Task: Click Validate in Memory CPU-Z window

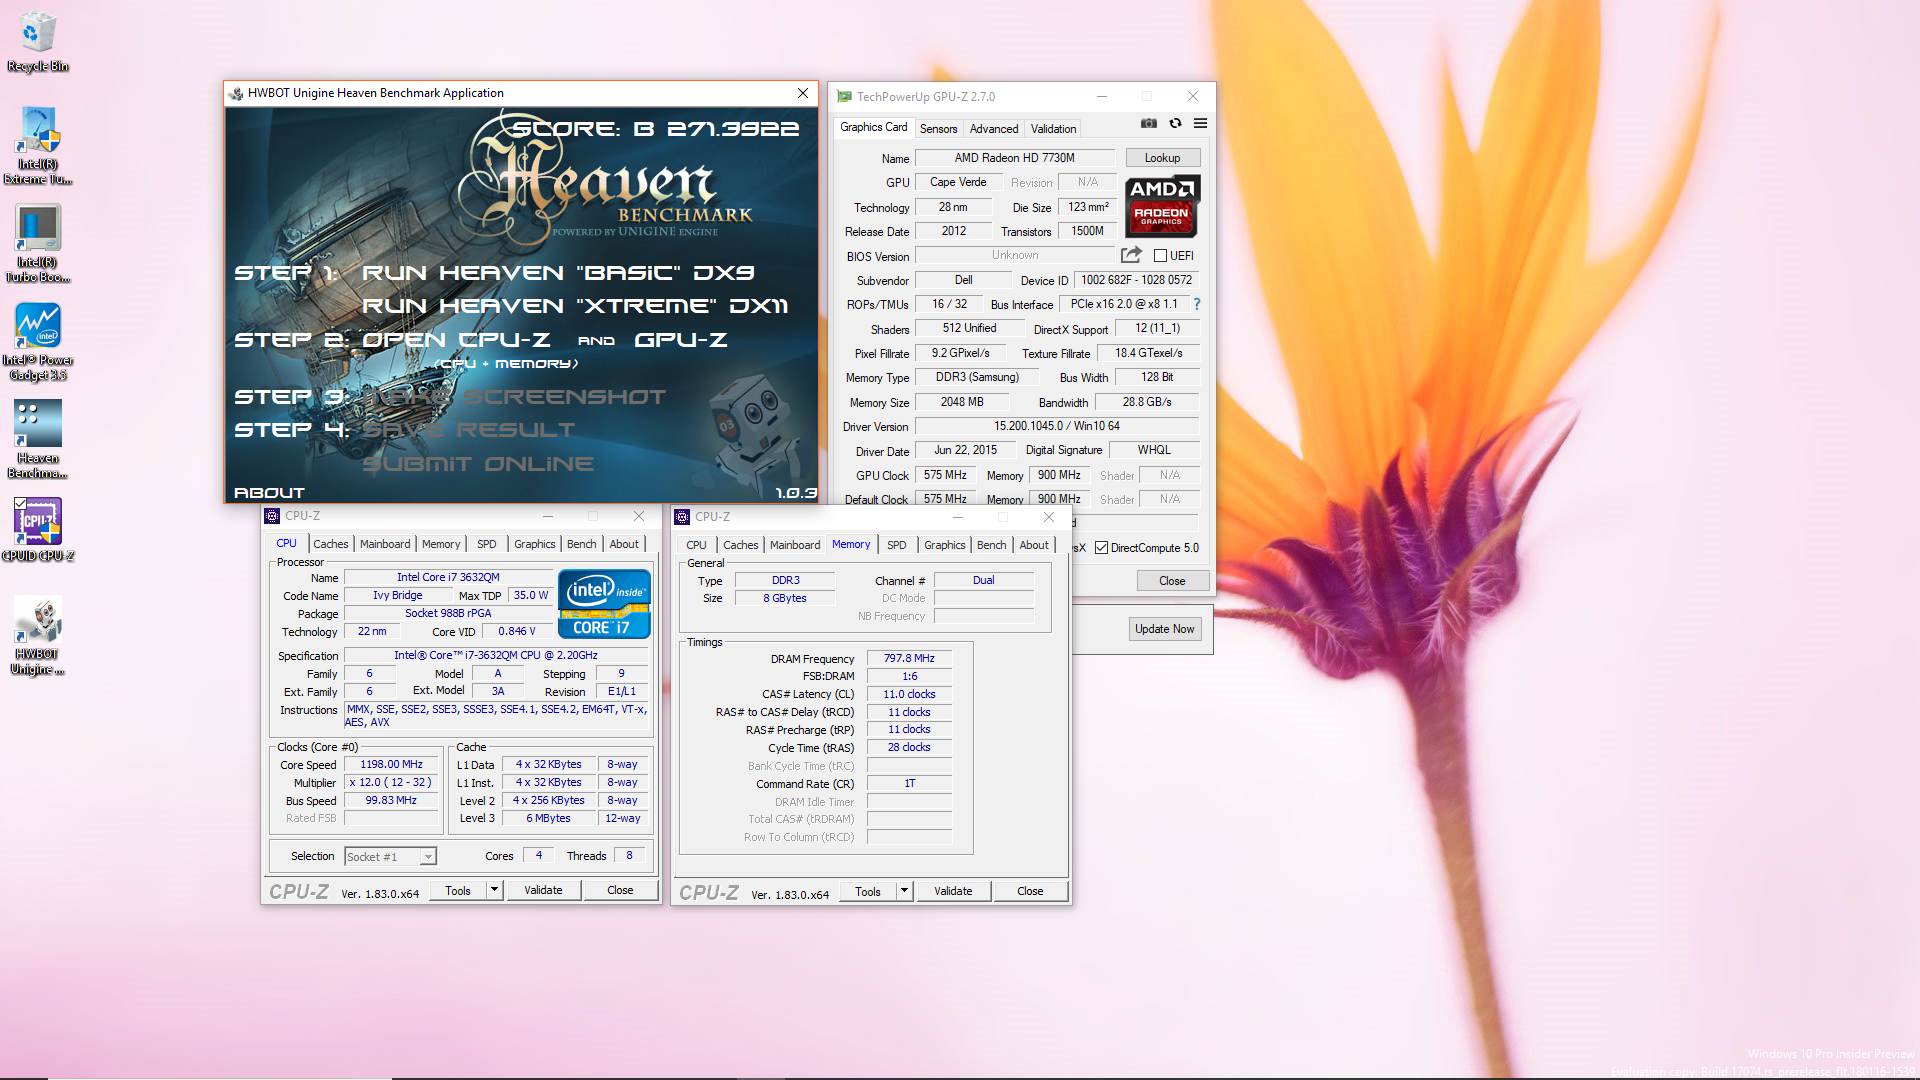Action: (953, 891)
